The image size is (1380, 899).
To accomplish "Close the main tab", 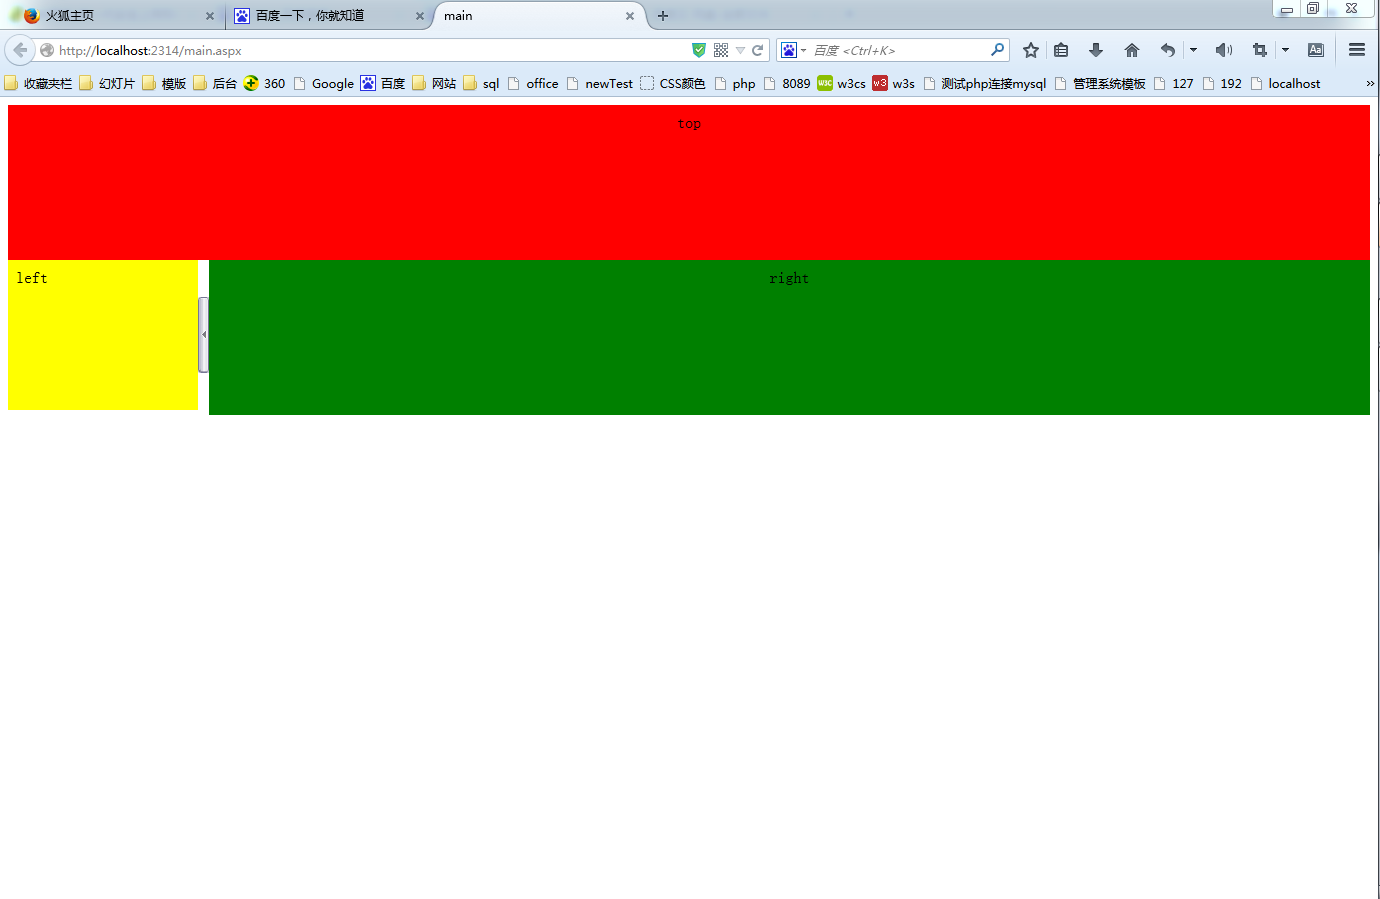I will pos(630,16).
